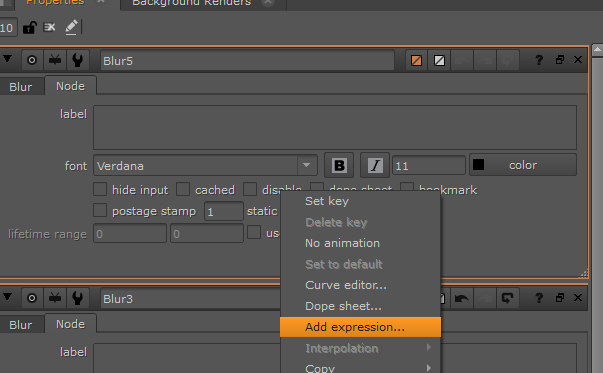Open help for Blur5 node
The image size is (603, 373).
coord(539,60)
